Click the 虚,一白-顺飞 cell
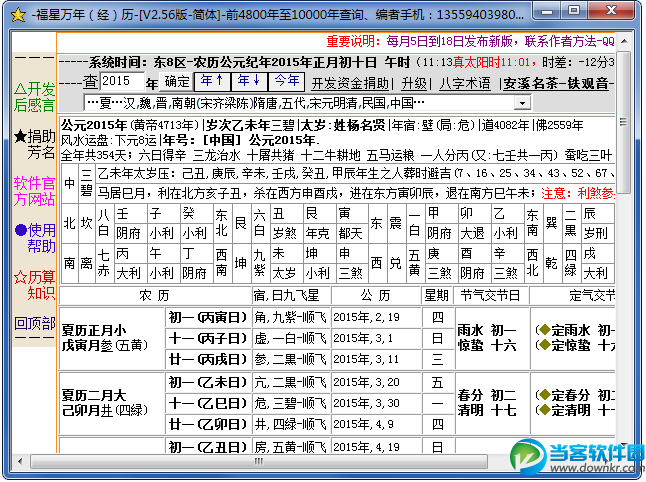The width and height of the screenshot is (646, 482). [x=291, y=339]
